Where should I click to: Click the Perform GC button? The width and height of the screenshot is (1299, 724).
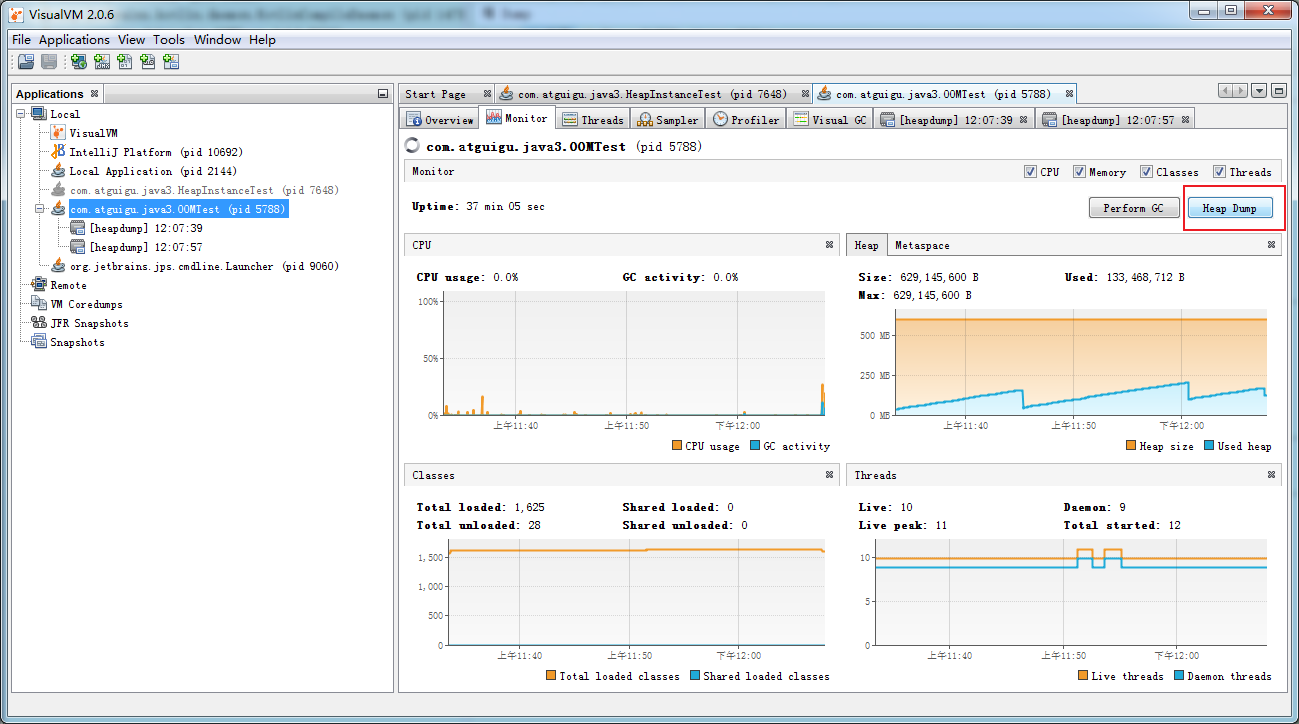1134,208
